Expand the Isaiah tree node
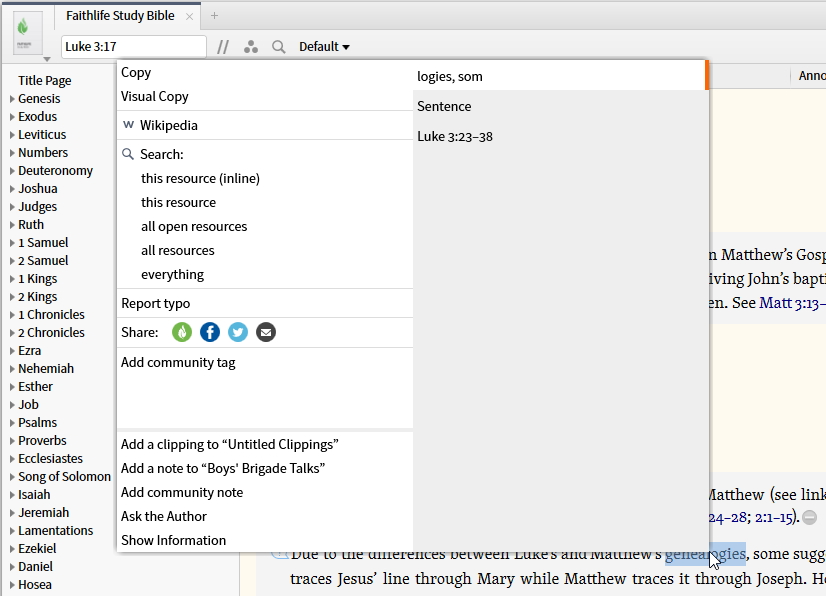Screen dimensions: 826x596 [12, 495]
